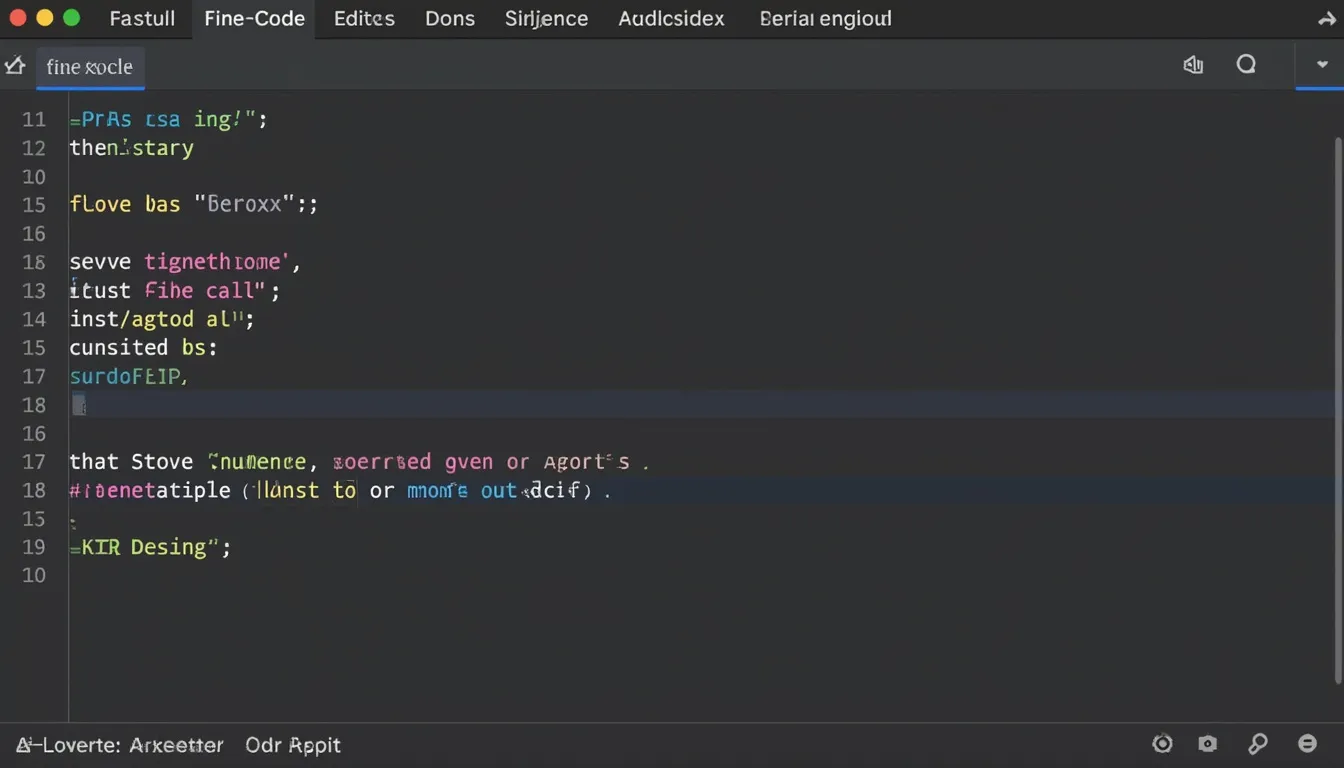Click 'Odr Appit' in the status bar
Image resolution: width=1344 pixels, height=768 pixels.
[x=293, y=745]
